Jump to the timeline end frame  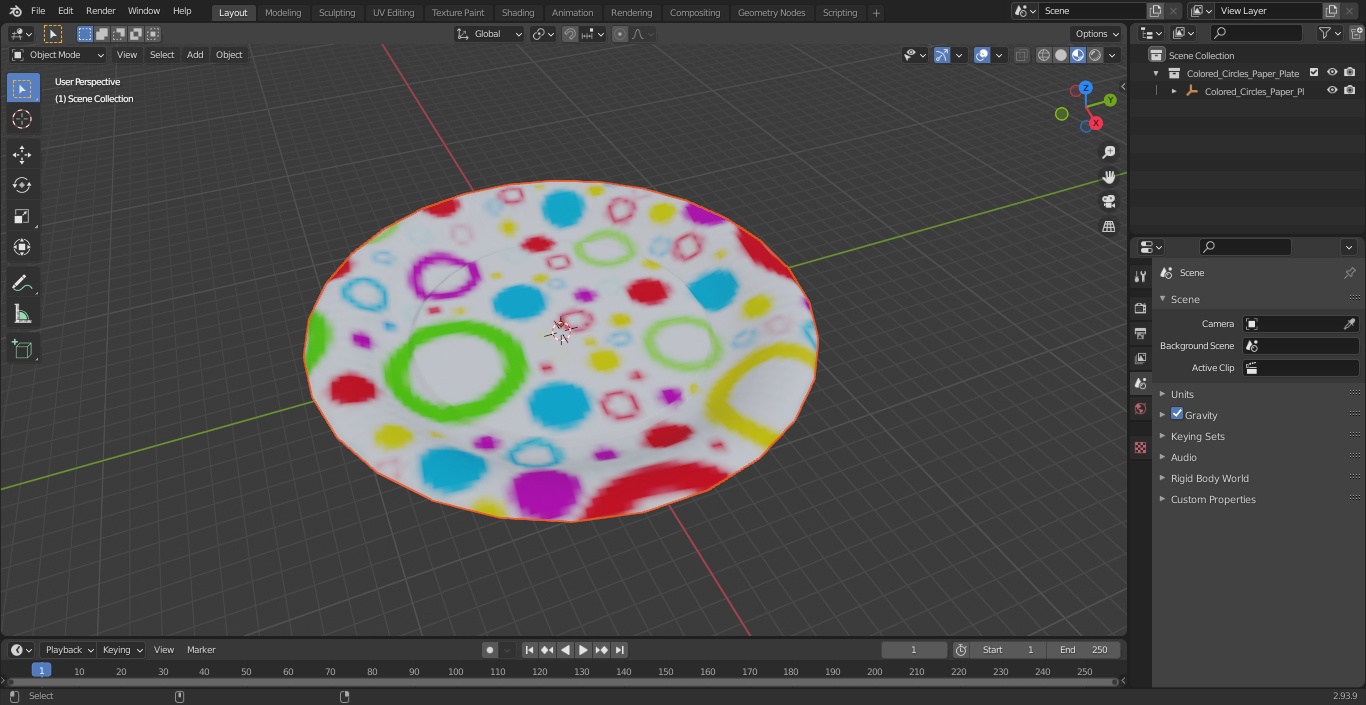620,650
